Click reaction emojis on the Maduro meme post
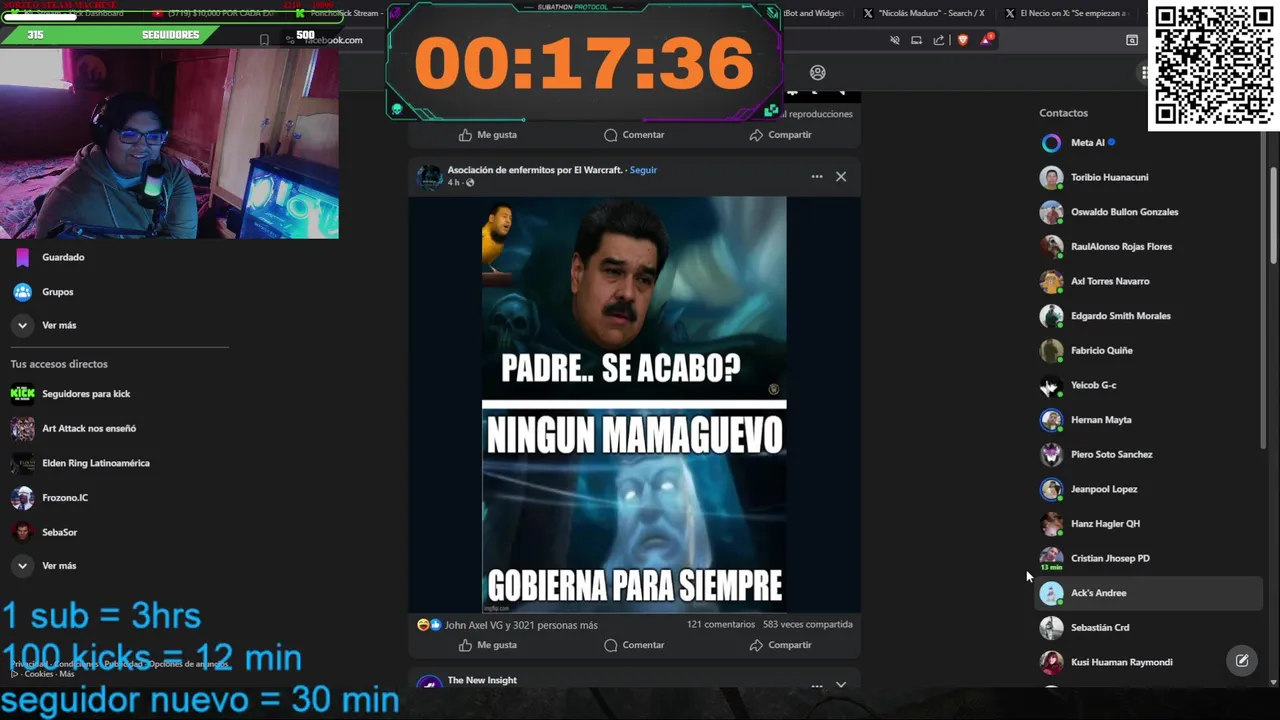Viewport: 1280px width, 720px height. [429, 625]
